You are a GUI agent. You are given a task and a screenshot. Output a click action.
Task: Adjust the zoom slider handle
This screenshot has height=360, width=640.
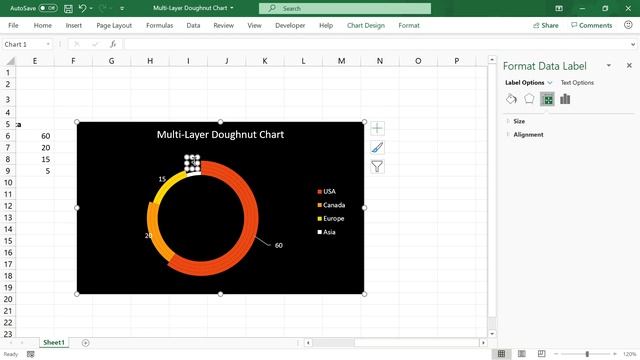(587, 354)
